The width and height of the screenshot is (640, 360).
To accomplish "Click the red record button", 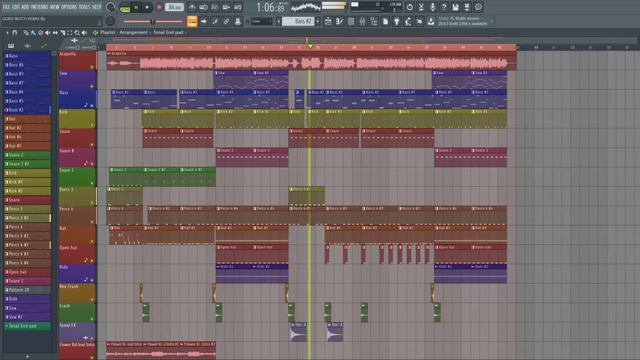I will tap(159, 7).
